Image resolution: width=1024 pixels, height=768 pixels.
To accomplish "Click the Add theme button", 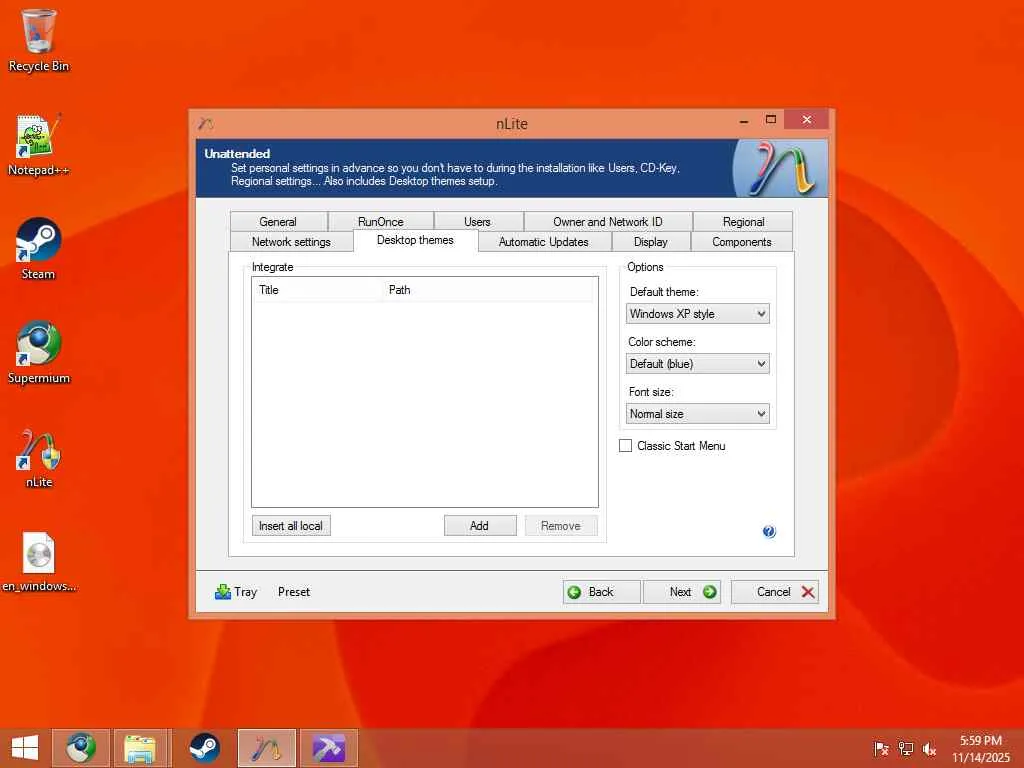I will pyautogui.click(x=480, y=526).
